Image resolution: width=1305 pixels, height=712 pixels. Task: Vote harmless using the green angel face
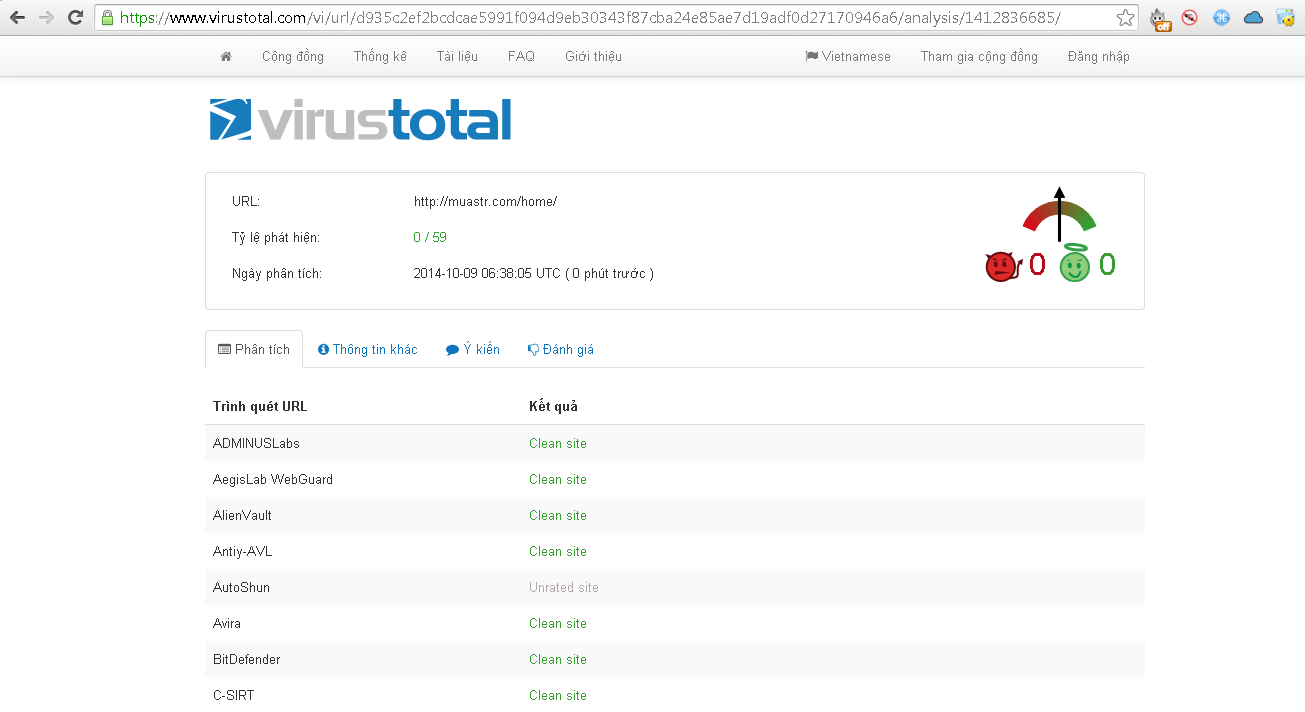(1075, 264)
